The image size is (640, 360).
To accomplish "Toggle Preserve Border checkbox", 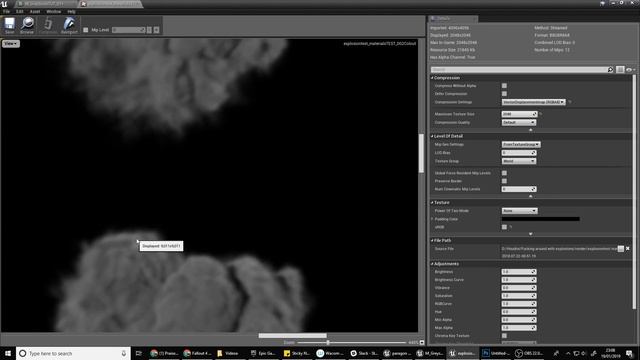I will [504, 181].
